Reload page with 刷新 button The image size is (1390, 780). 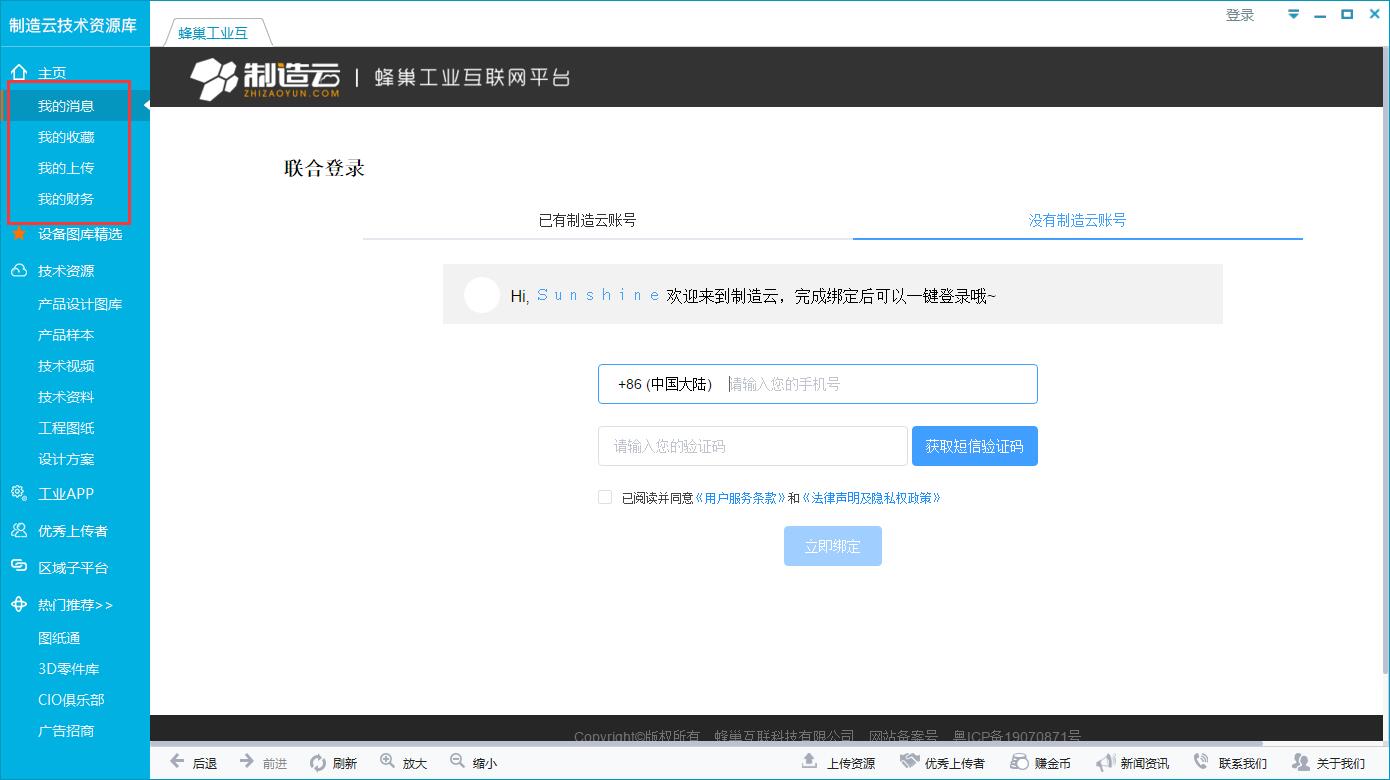[x=333, y=763]
